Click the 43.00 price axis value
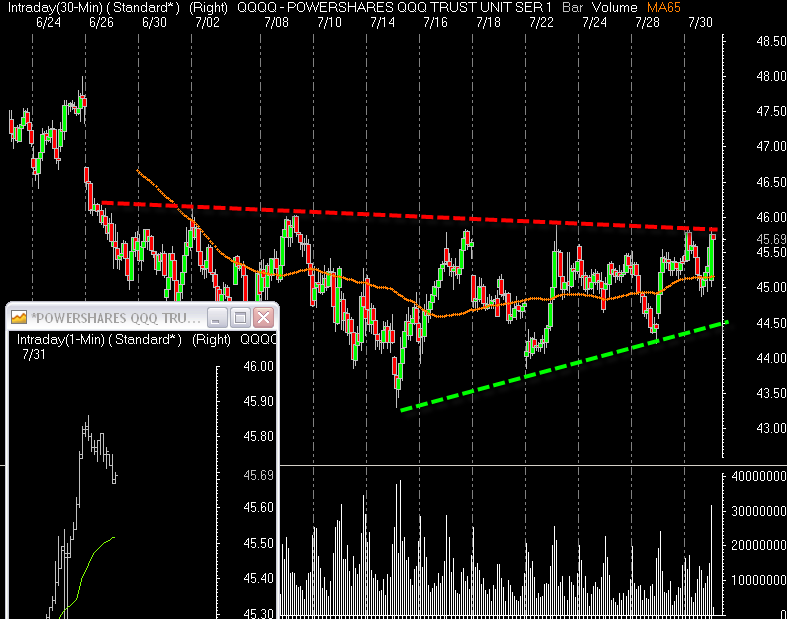Screen dimensions: 787x619 coord(770,428)
